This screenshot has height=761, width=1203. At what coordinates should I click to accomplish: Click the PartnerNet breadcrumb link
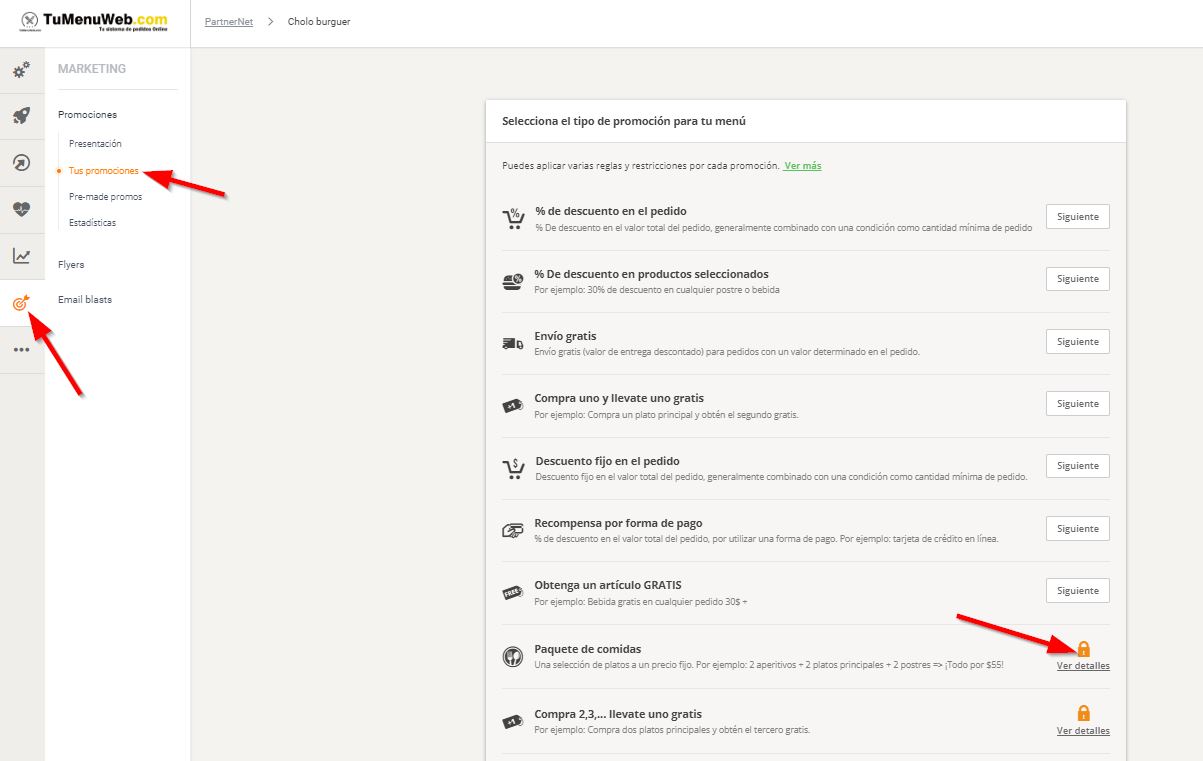[x=229, y=21]
